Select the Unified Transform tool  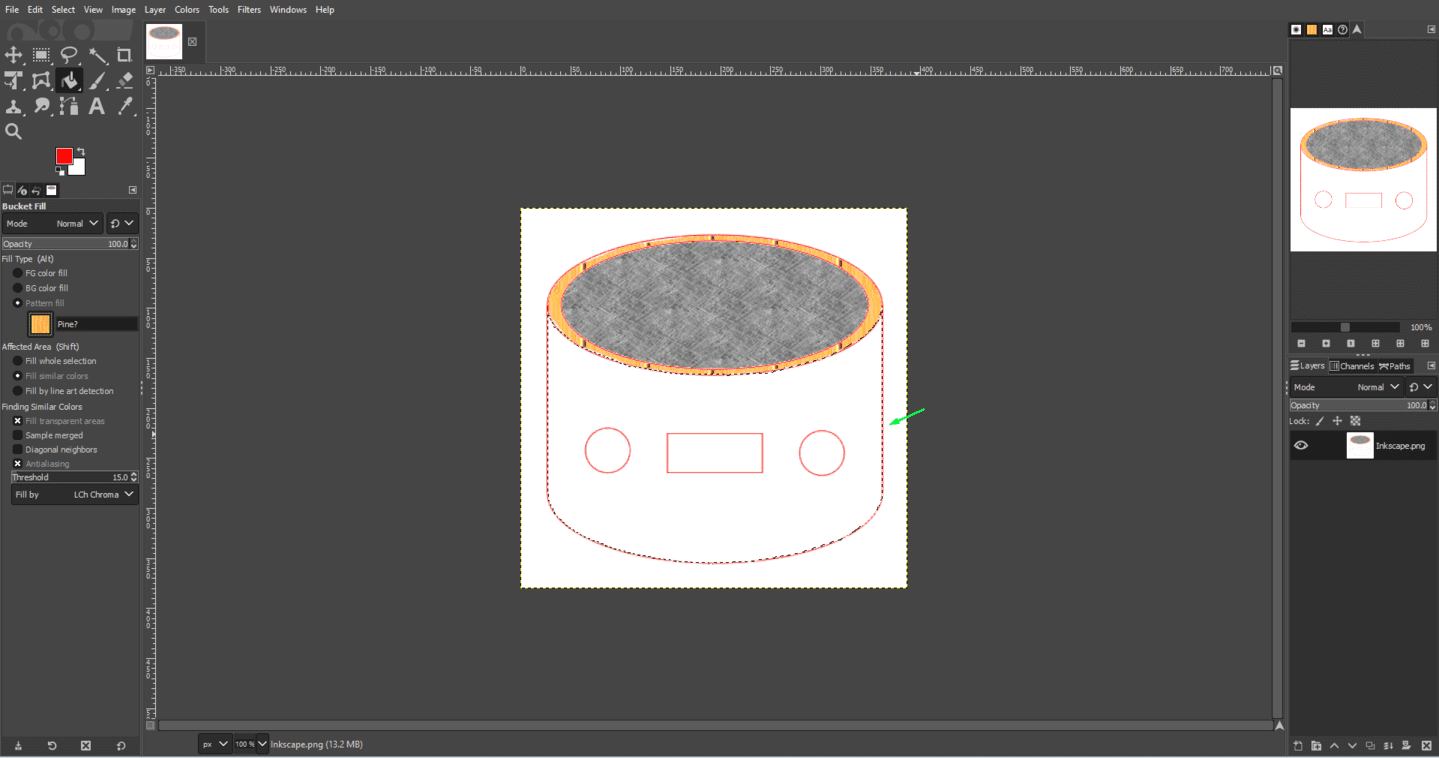pyautogui.click(x=14, y=81)
